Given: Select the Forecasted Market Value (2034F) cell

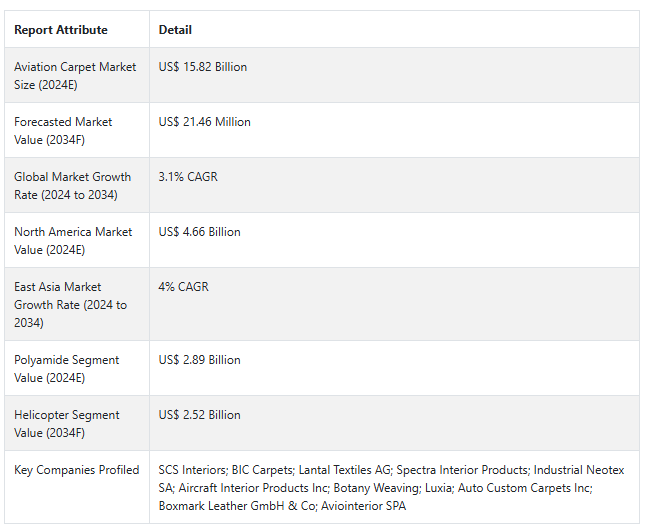Looking at the screenshot, I should pyautogui.click(x=63, y=131).
